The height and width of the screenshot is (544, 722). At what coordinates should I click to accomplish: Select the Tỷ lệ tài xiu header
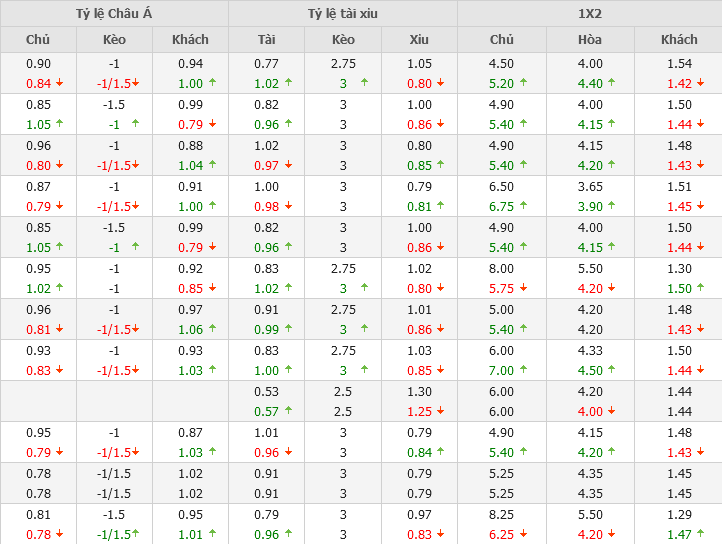coord(343,14)
